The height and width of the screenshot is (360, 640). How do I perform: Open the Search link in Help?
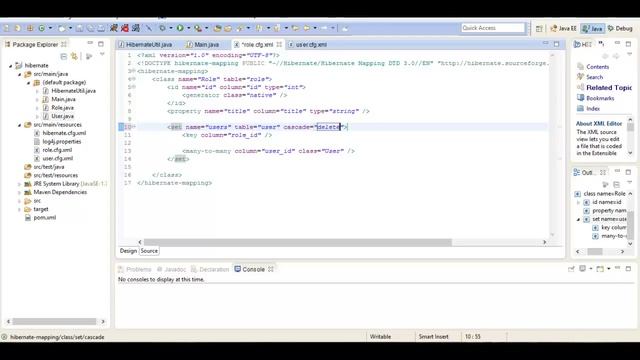[594, 77]
